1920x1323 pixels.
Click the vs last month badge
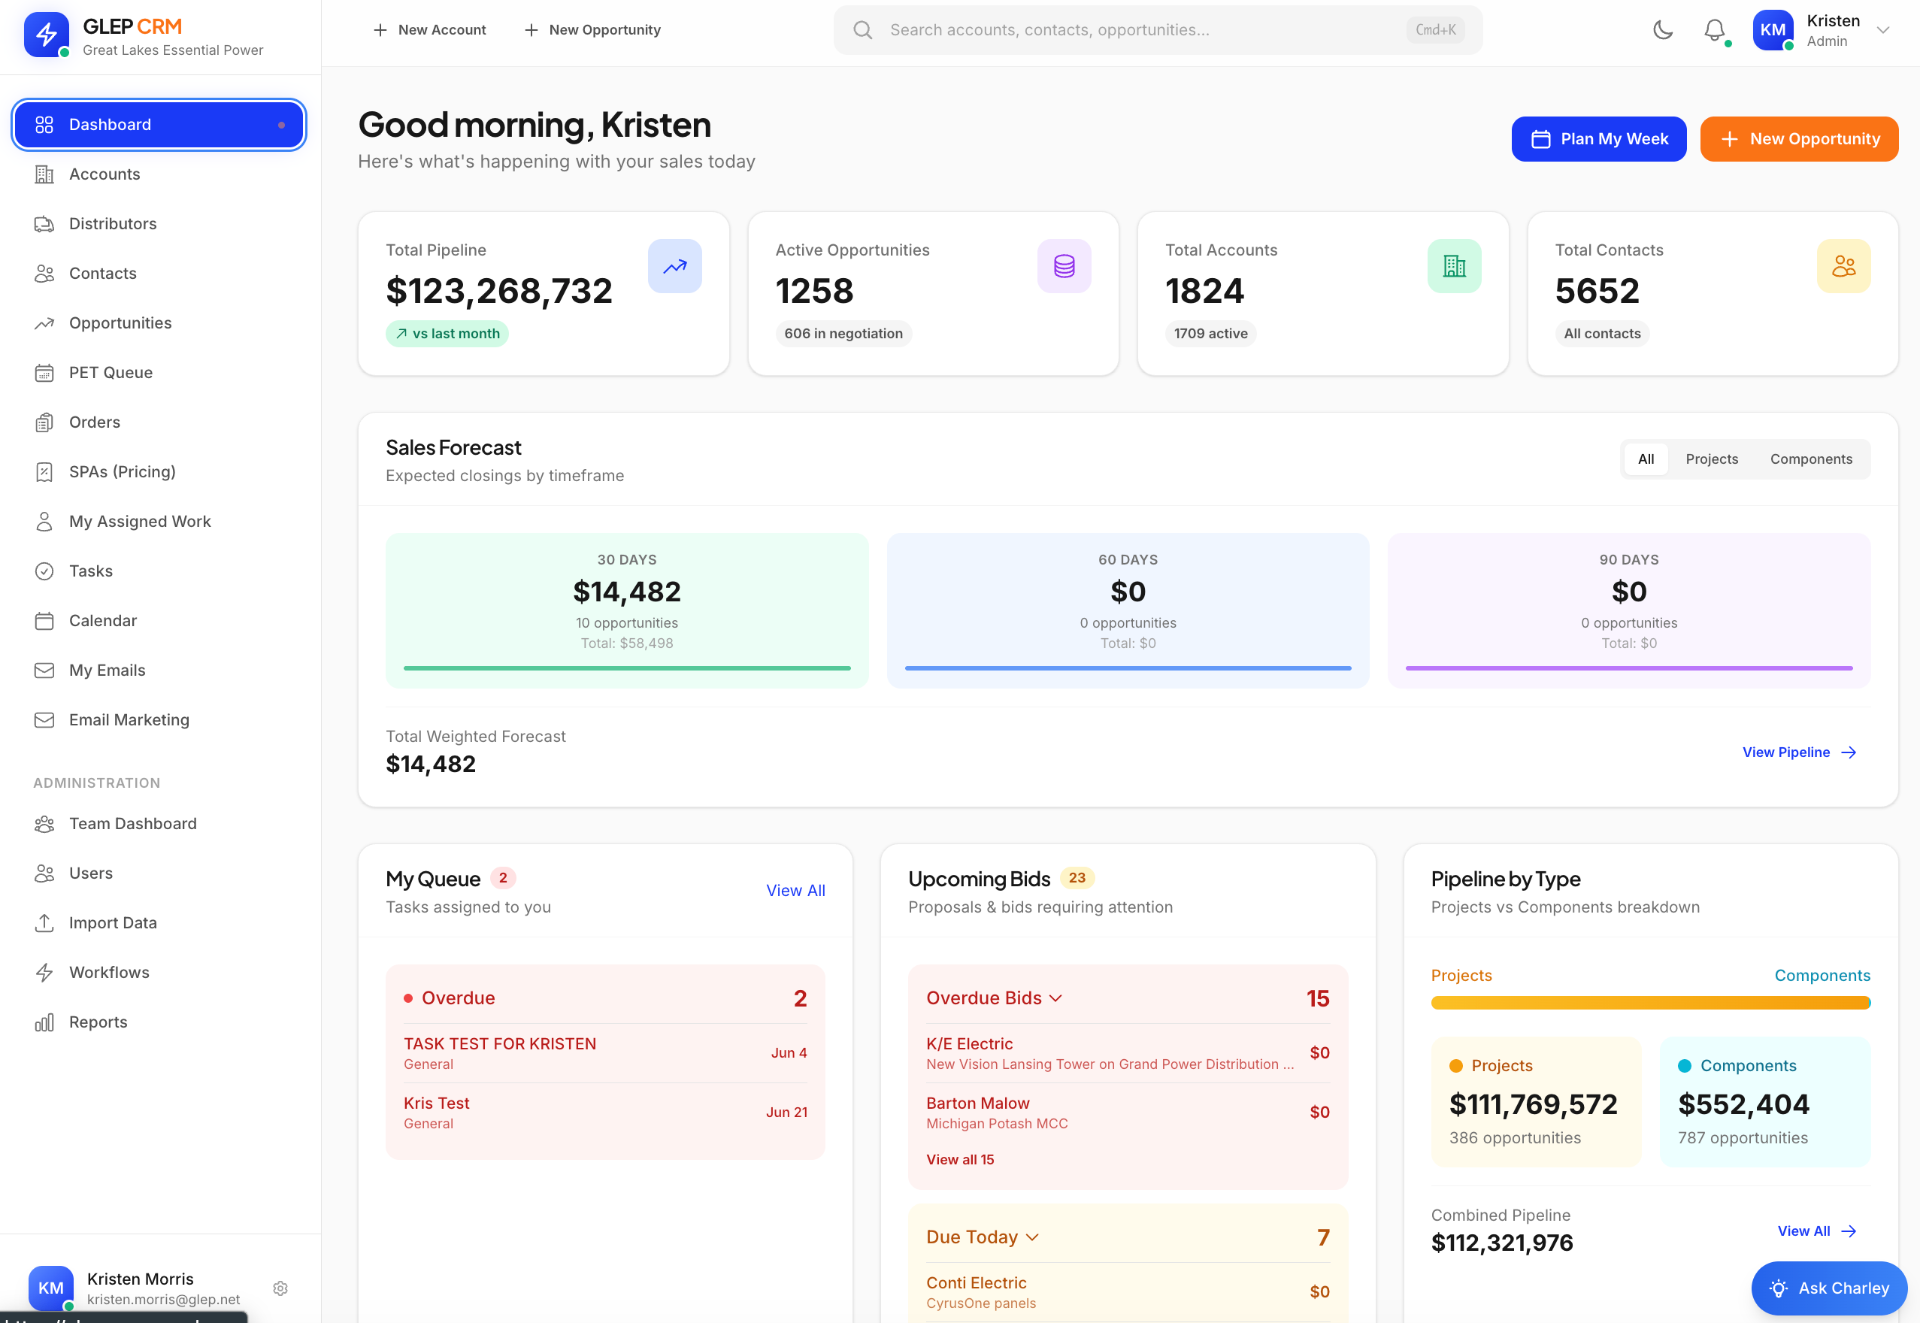pyautogui.click(x=447, y=334)
